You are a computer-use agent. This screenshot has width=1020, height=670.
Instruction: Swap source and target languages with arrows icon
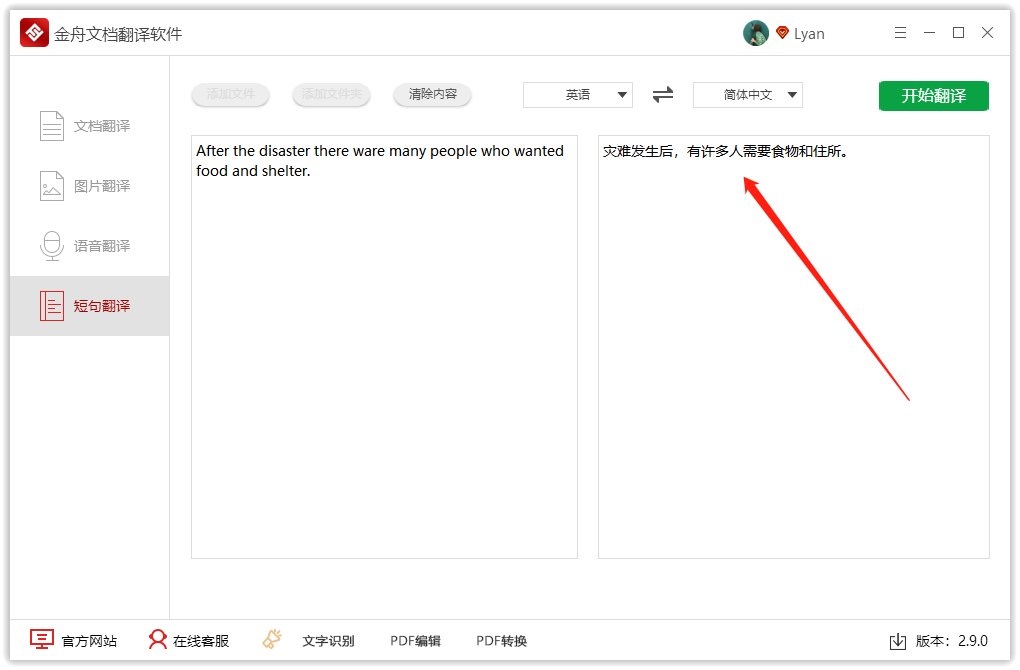(x=662, y=94)
